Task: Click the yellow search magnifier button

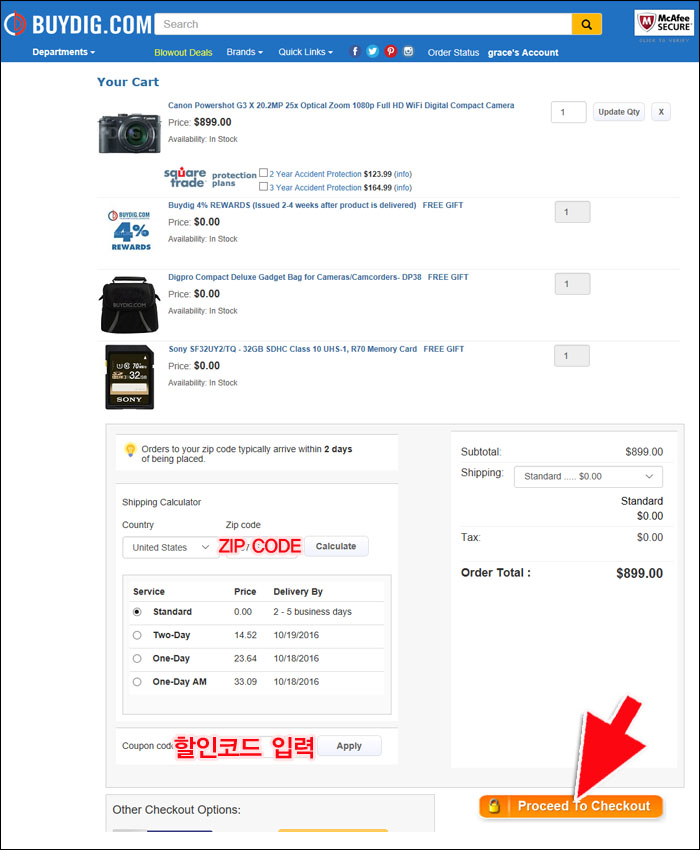Action: (586, 24)
